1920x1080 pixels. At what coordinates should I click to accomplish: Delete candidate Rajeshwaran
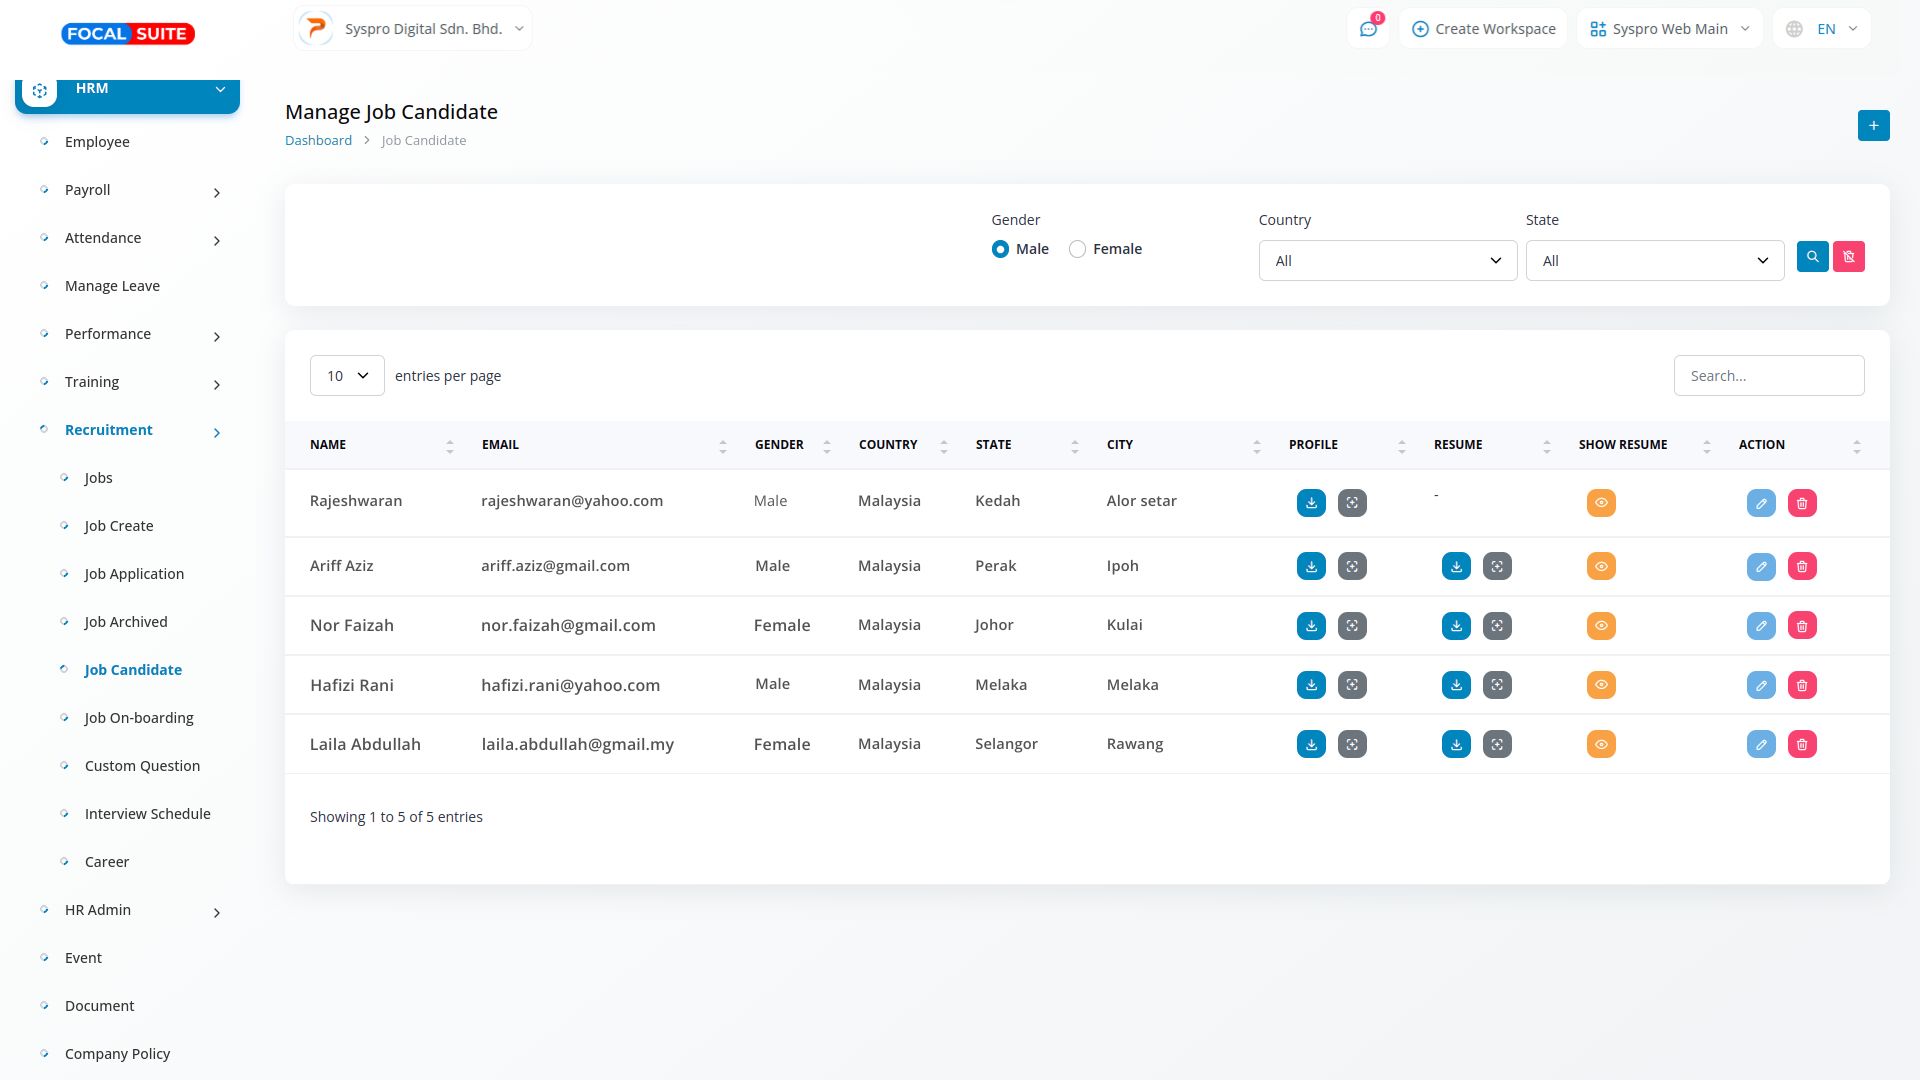point(1802,503)
